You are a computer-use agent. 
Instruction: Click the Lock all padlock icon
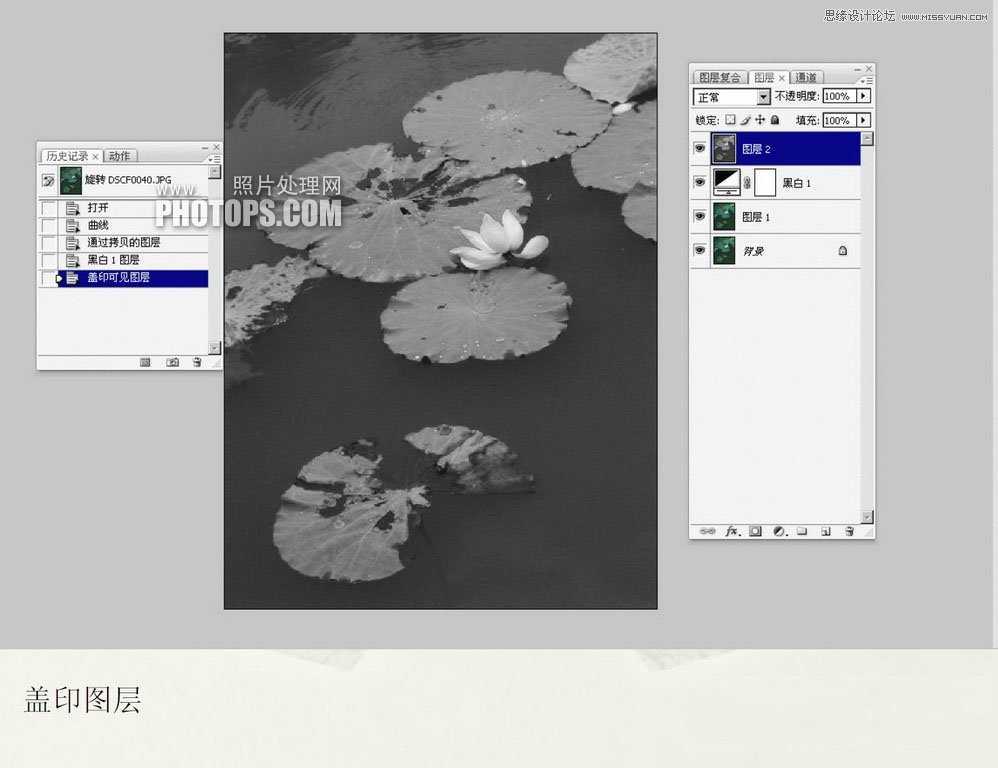[774, 120]
